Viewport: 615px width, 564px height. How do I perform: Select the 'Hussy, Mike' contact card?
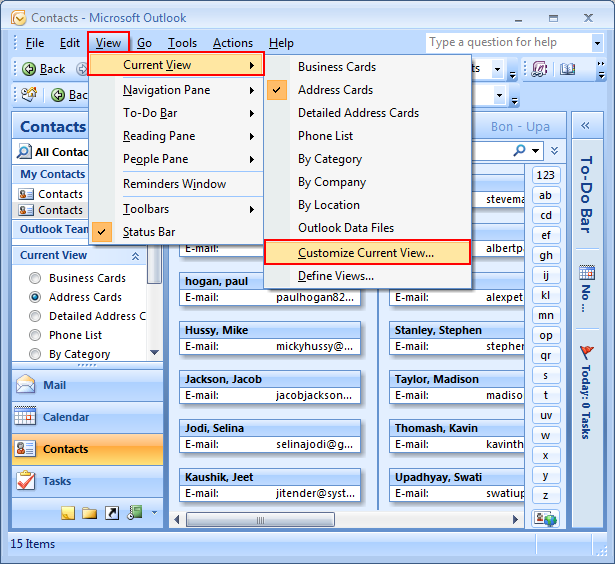[270, 338]
